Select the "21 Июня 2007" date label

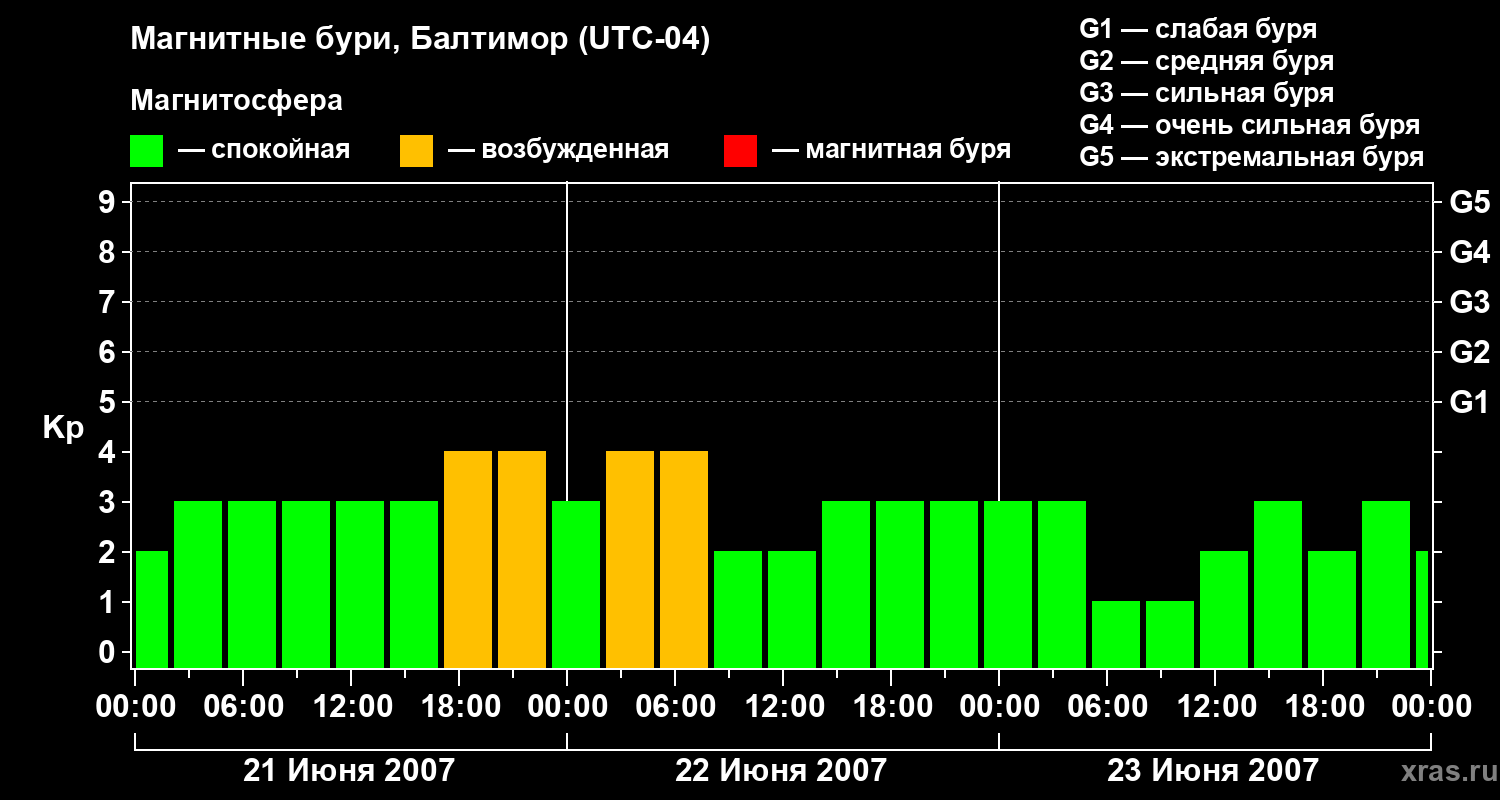click(349, 771)
